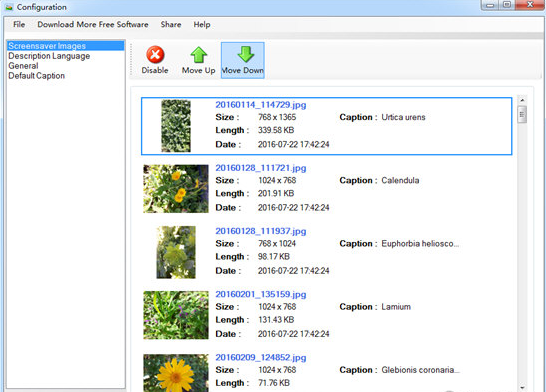Select Default Caption in sidebar
546x392 pixels.
tap(37, 76)
